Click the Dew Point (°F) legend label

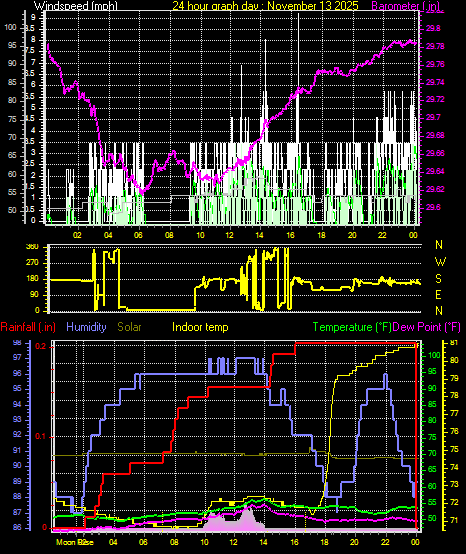(x=426, y=327)
